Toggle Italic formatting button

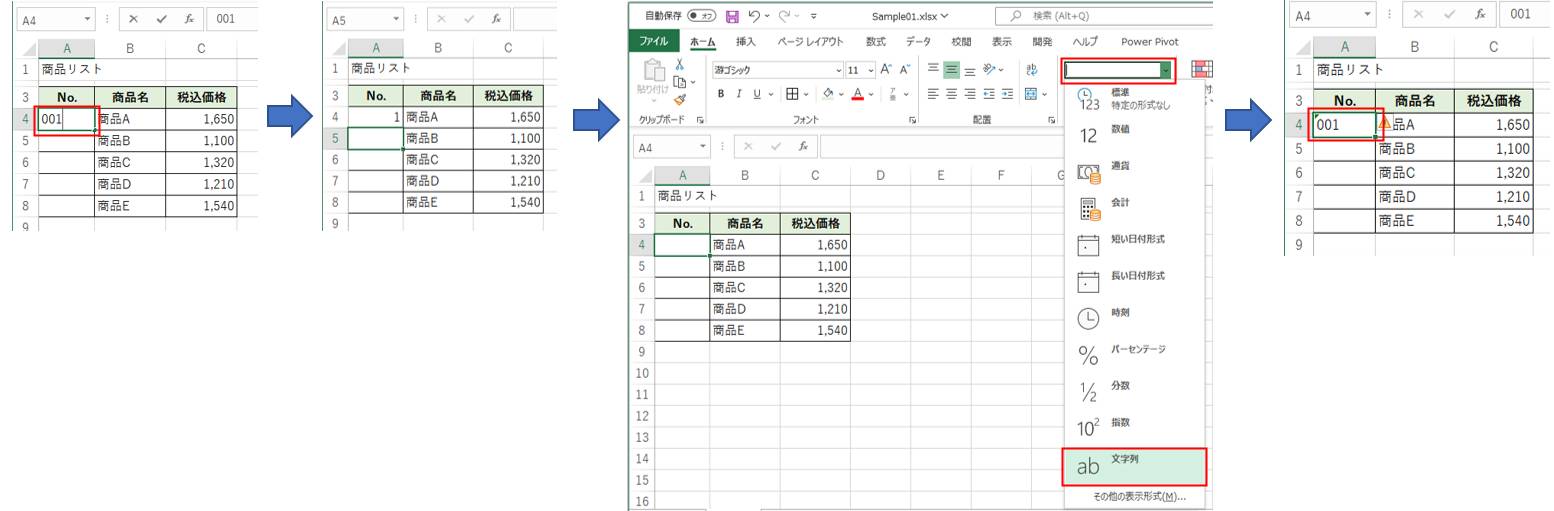[739, 94]
